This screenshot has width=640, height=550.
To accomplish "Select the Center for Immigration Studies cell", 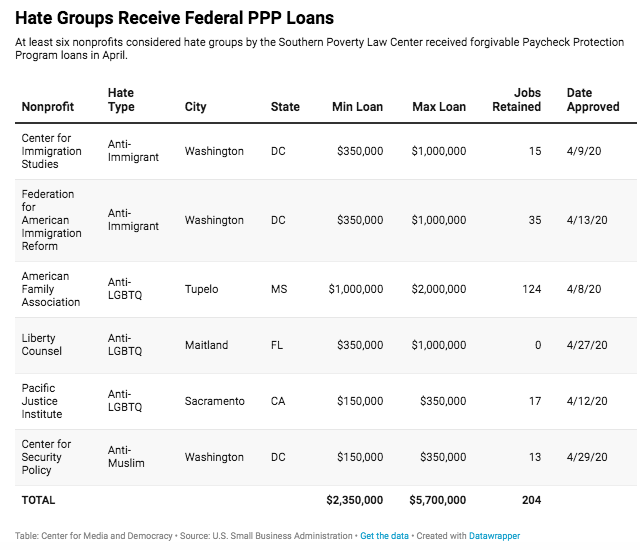I will click(49, 151).
